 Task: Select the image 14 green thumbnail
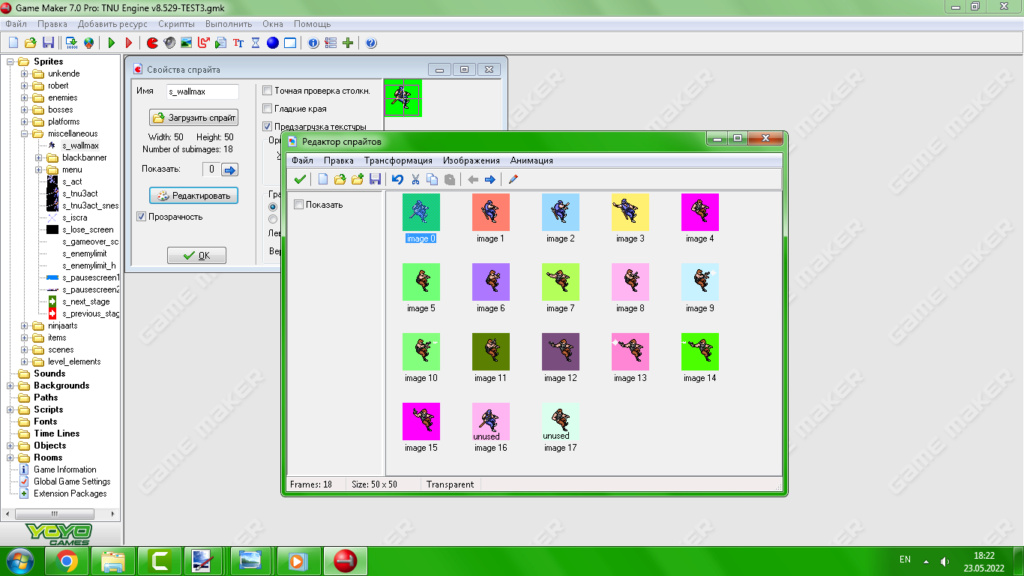tap(699, 351)
